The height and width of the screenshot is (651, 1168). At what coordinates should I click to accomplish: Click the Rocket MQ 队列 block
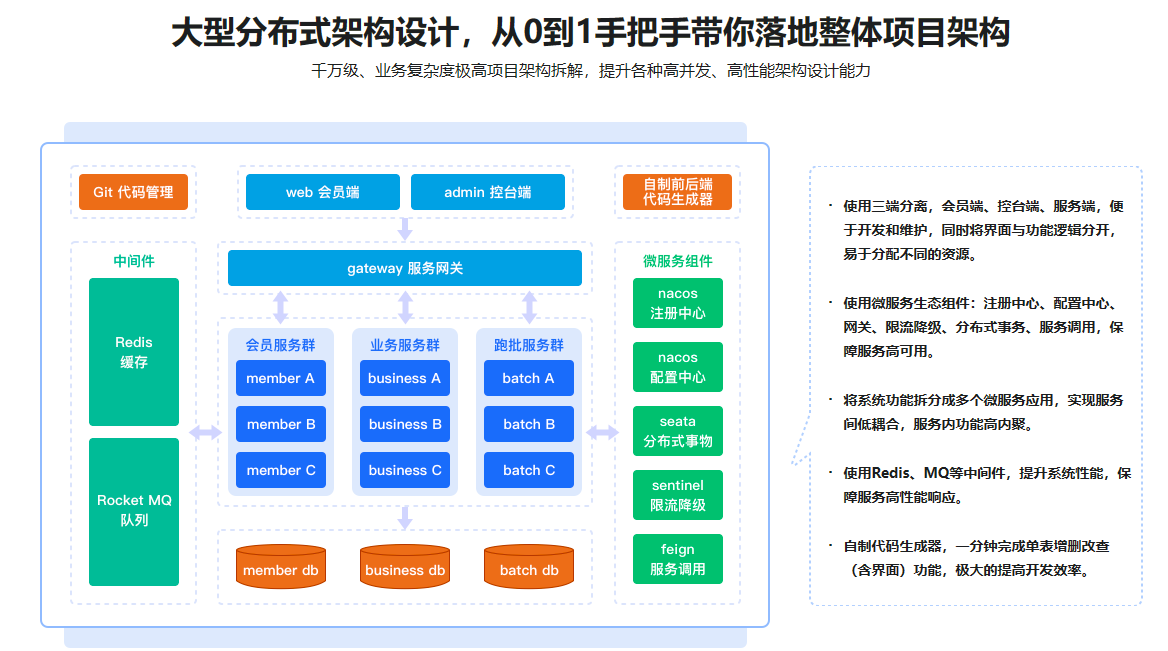click(134, 511)
